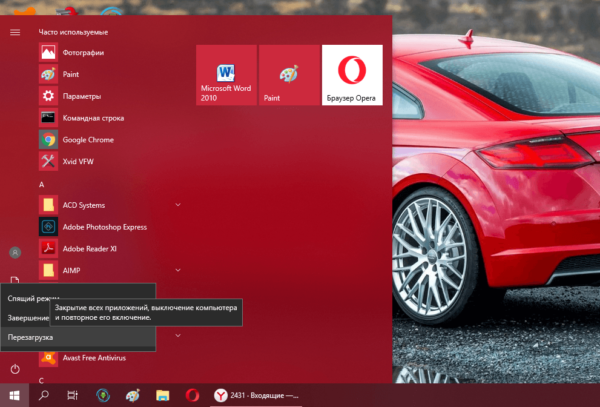Expand the folder chevron above Avast Free Antivirus
Viewport: 600px width, 407px height.
tap(178, 335)
